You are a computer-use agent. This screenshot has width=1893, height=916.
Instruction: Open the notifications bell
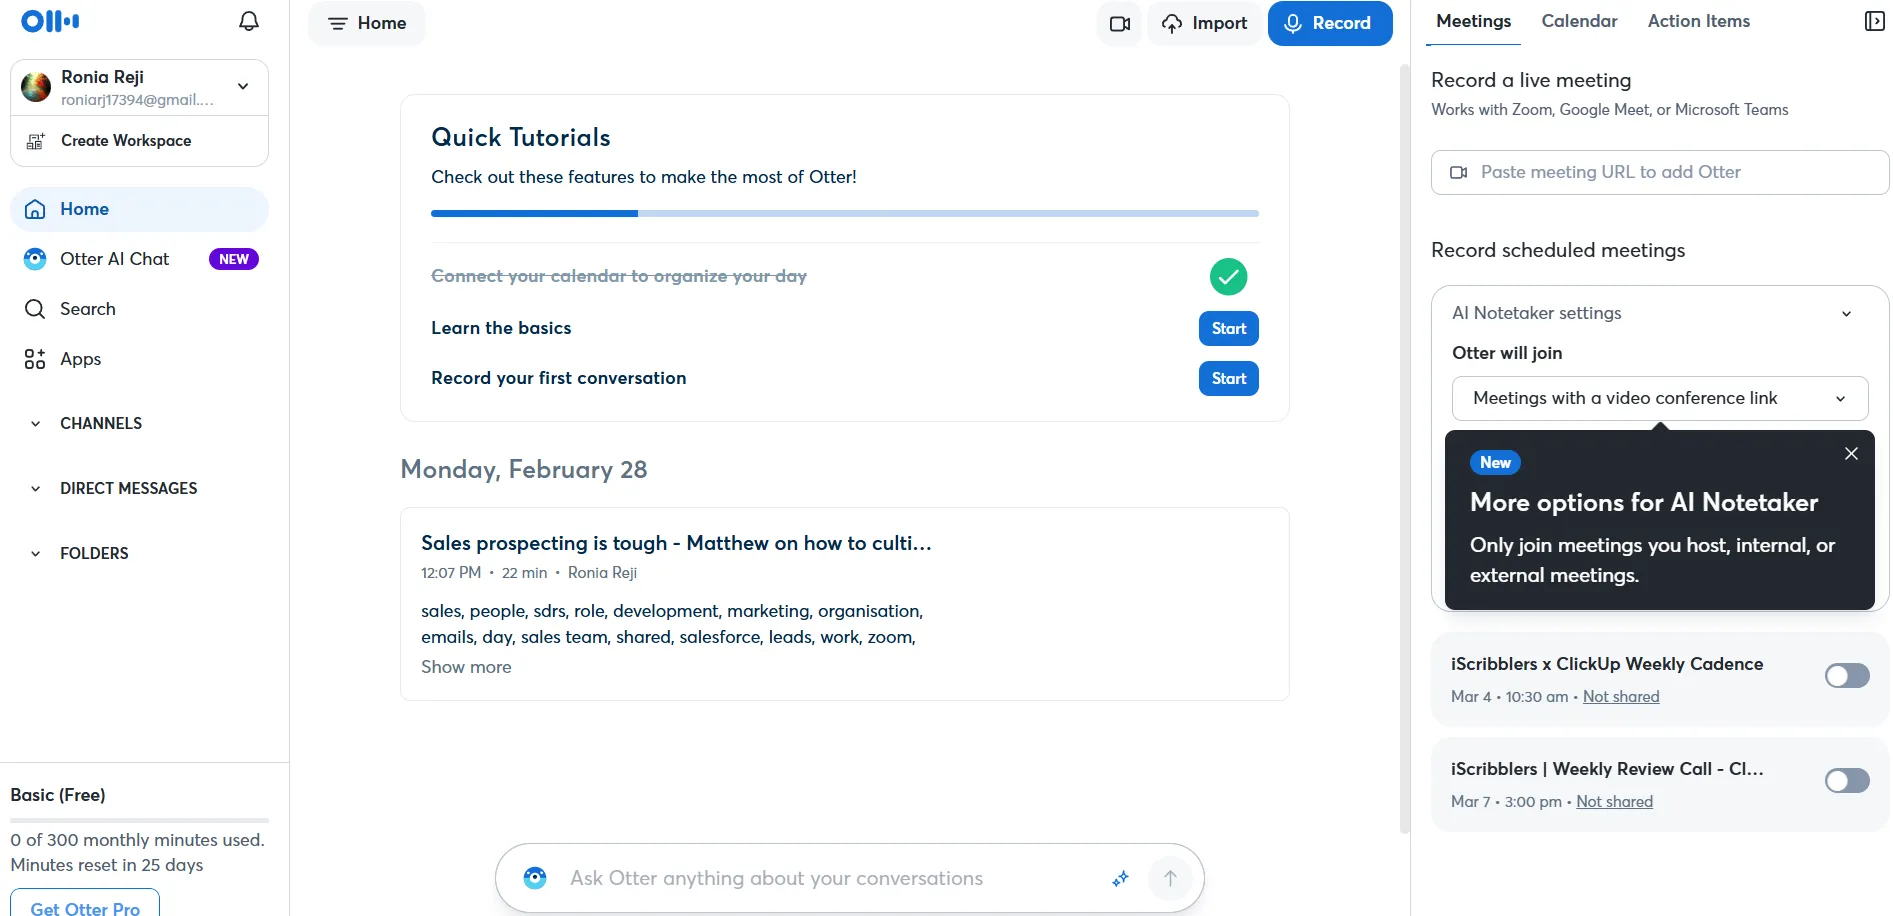pos(249,21)
